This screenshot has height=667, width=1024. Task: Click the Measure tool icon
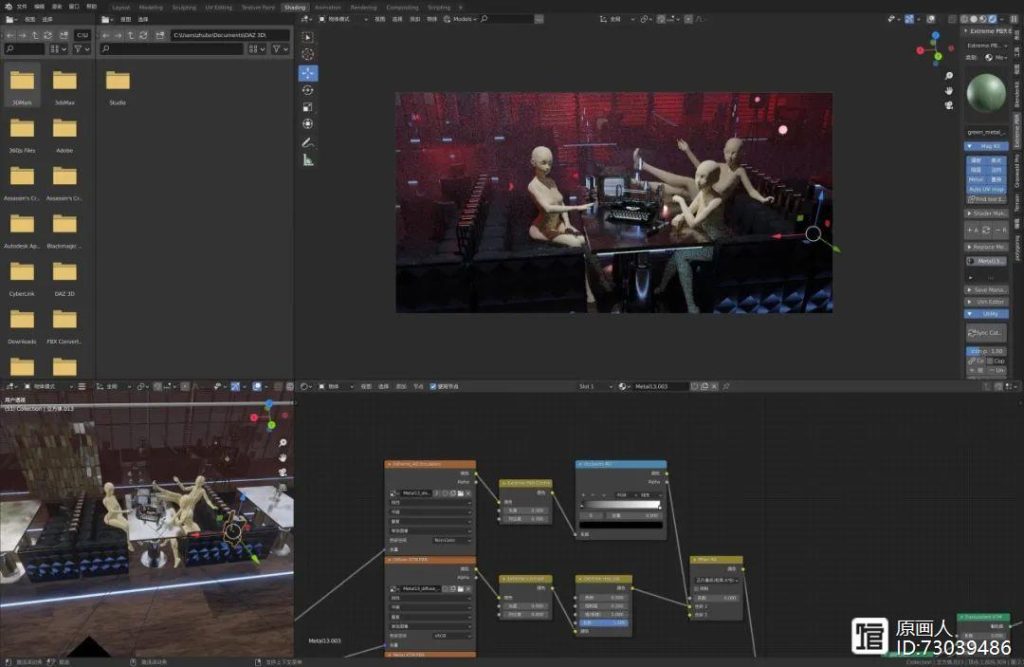coord(308,159)
